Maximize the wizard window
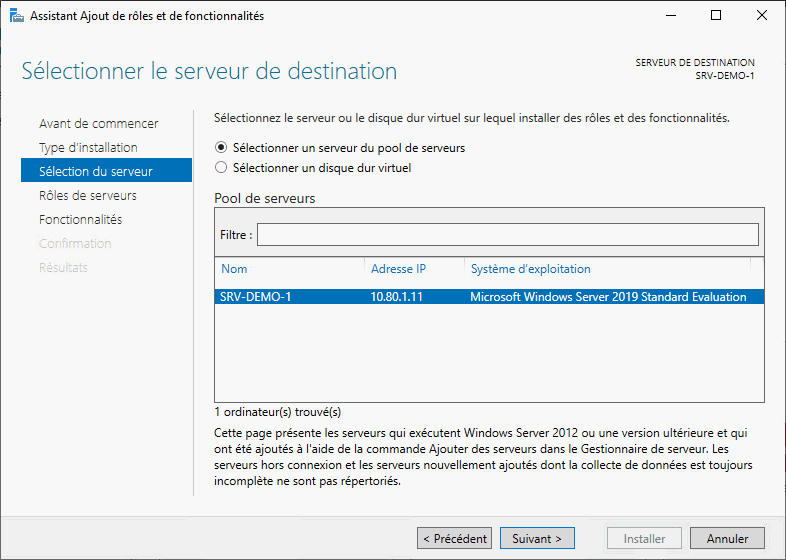 pos(716,16)
